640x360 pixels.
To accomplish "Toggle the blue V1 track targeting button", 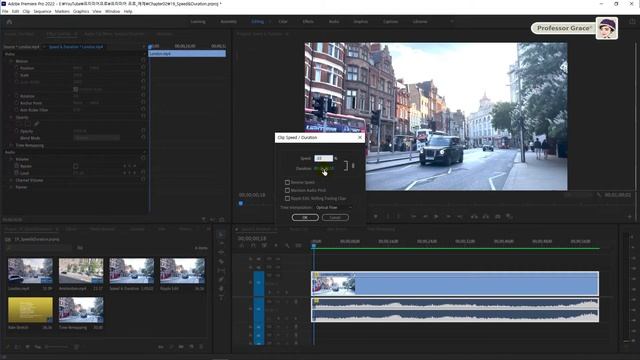I will click(x=259, y=283).
